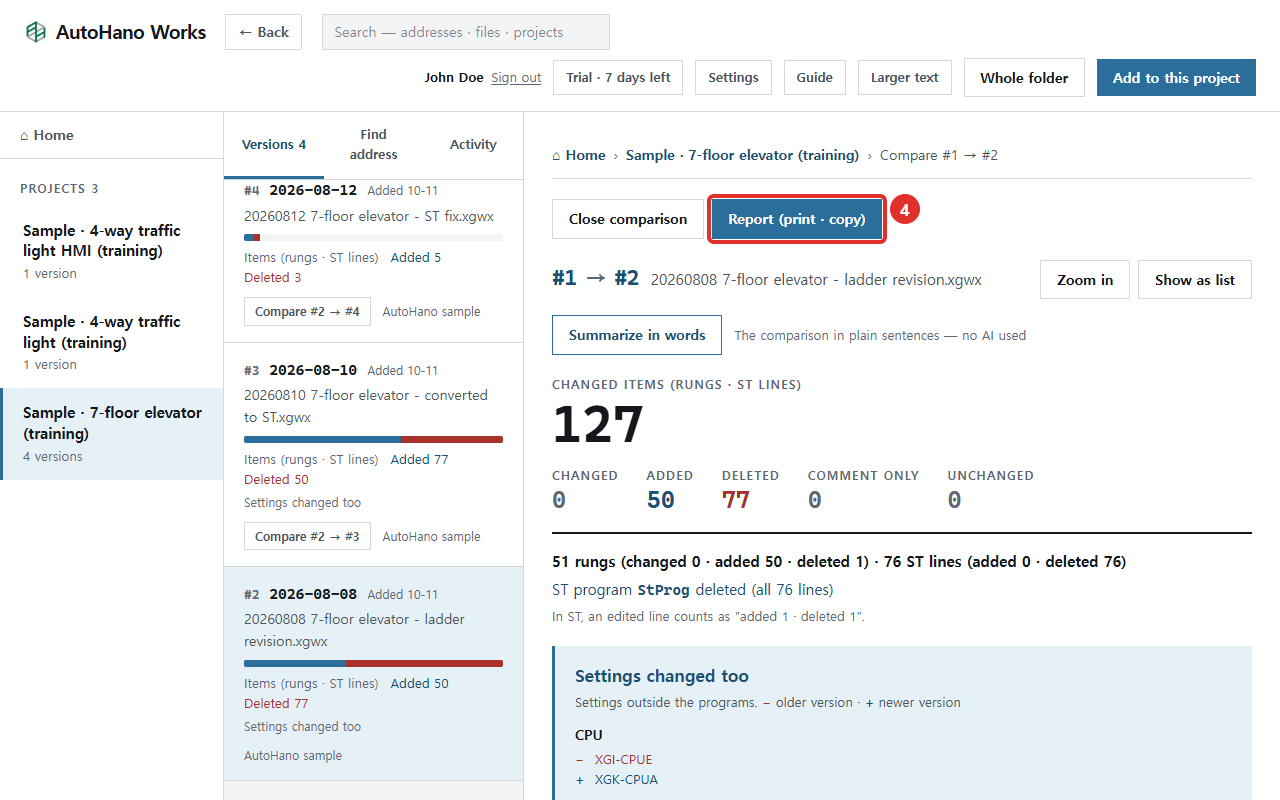Click the change bar of version #2

[373, 663]
